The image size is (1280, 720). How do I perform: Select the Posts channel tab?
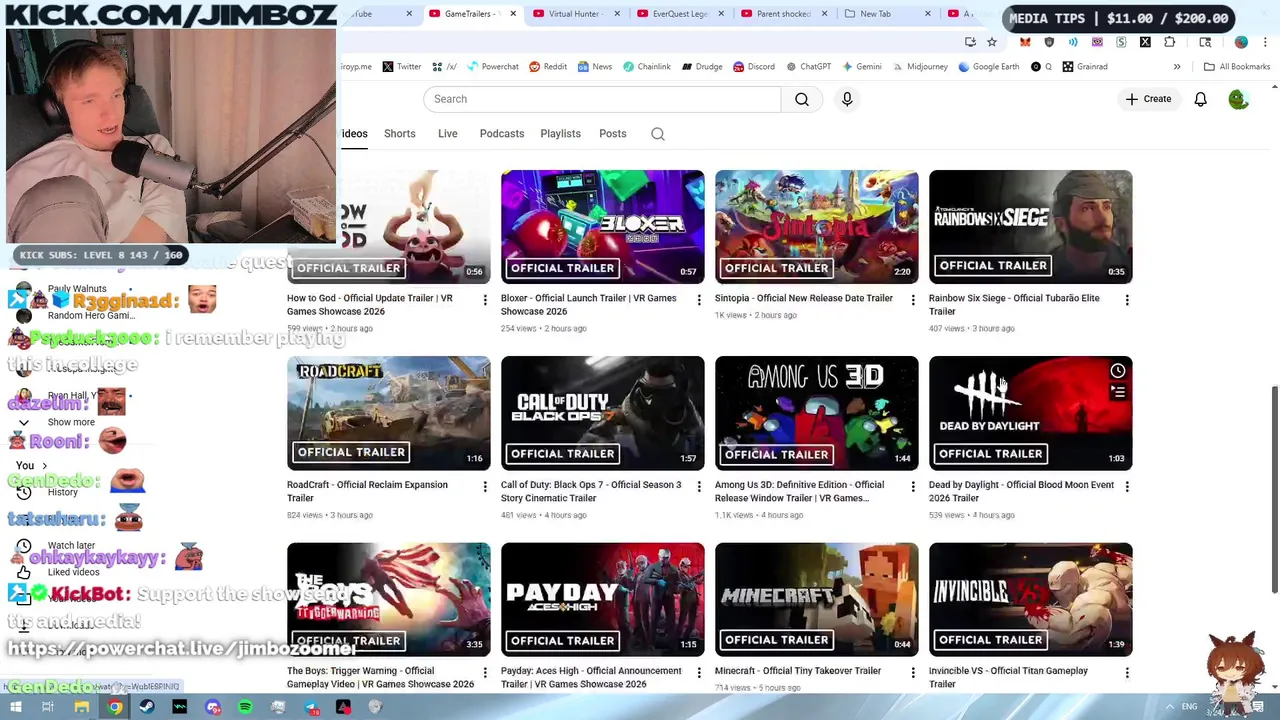point(612,134)
